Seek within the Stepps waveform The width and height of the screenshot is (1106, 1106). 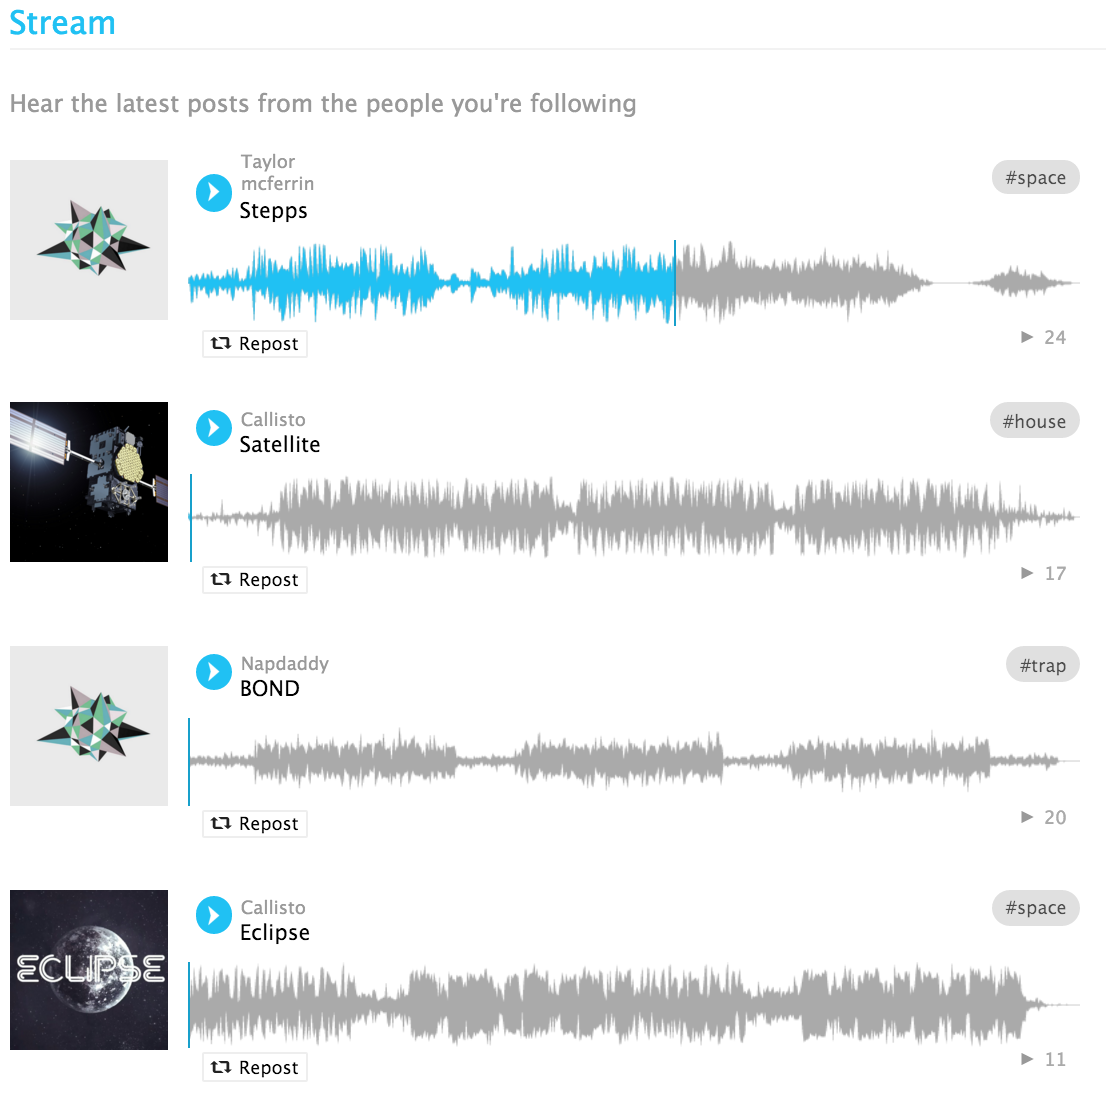coord(800,283)
